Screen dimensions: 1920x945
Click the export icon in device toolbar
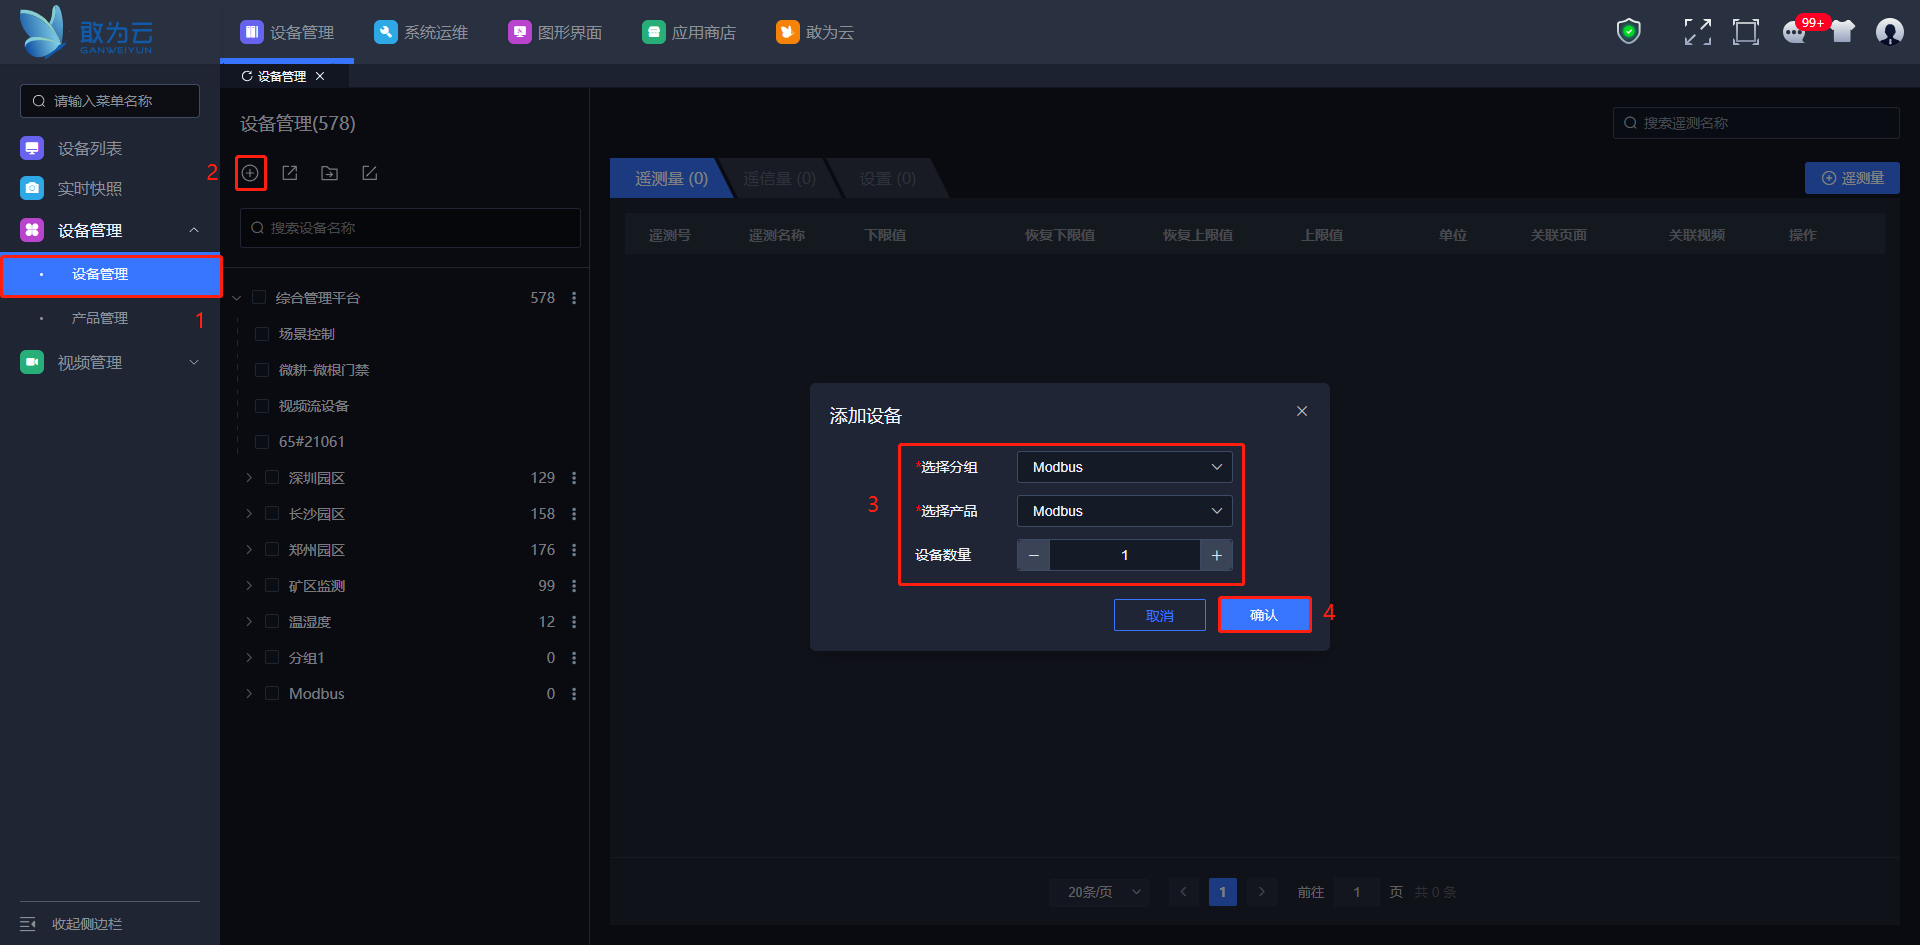click(290, 173)
